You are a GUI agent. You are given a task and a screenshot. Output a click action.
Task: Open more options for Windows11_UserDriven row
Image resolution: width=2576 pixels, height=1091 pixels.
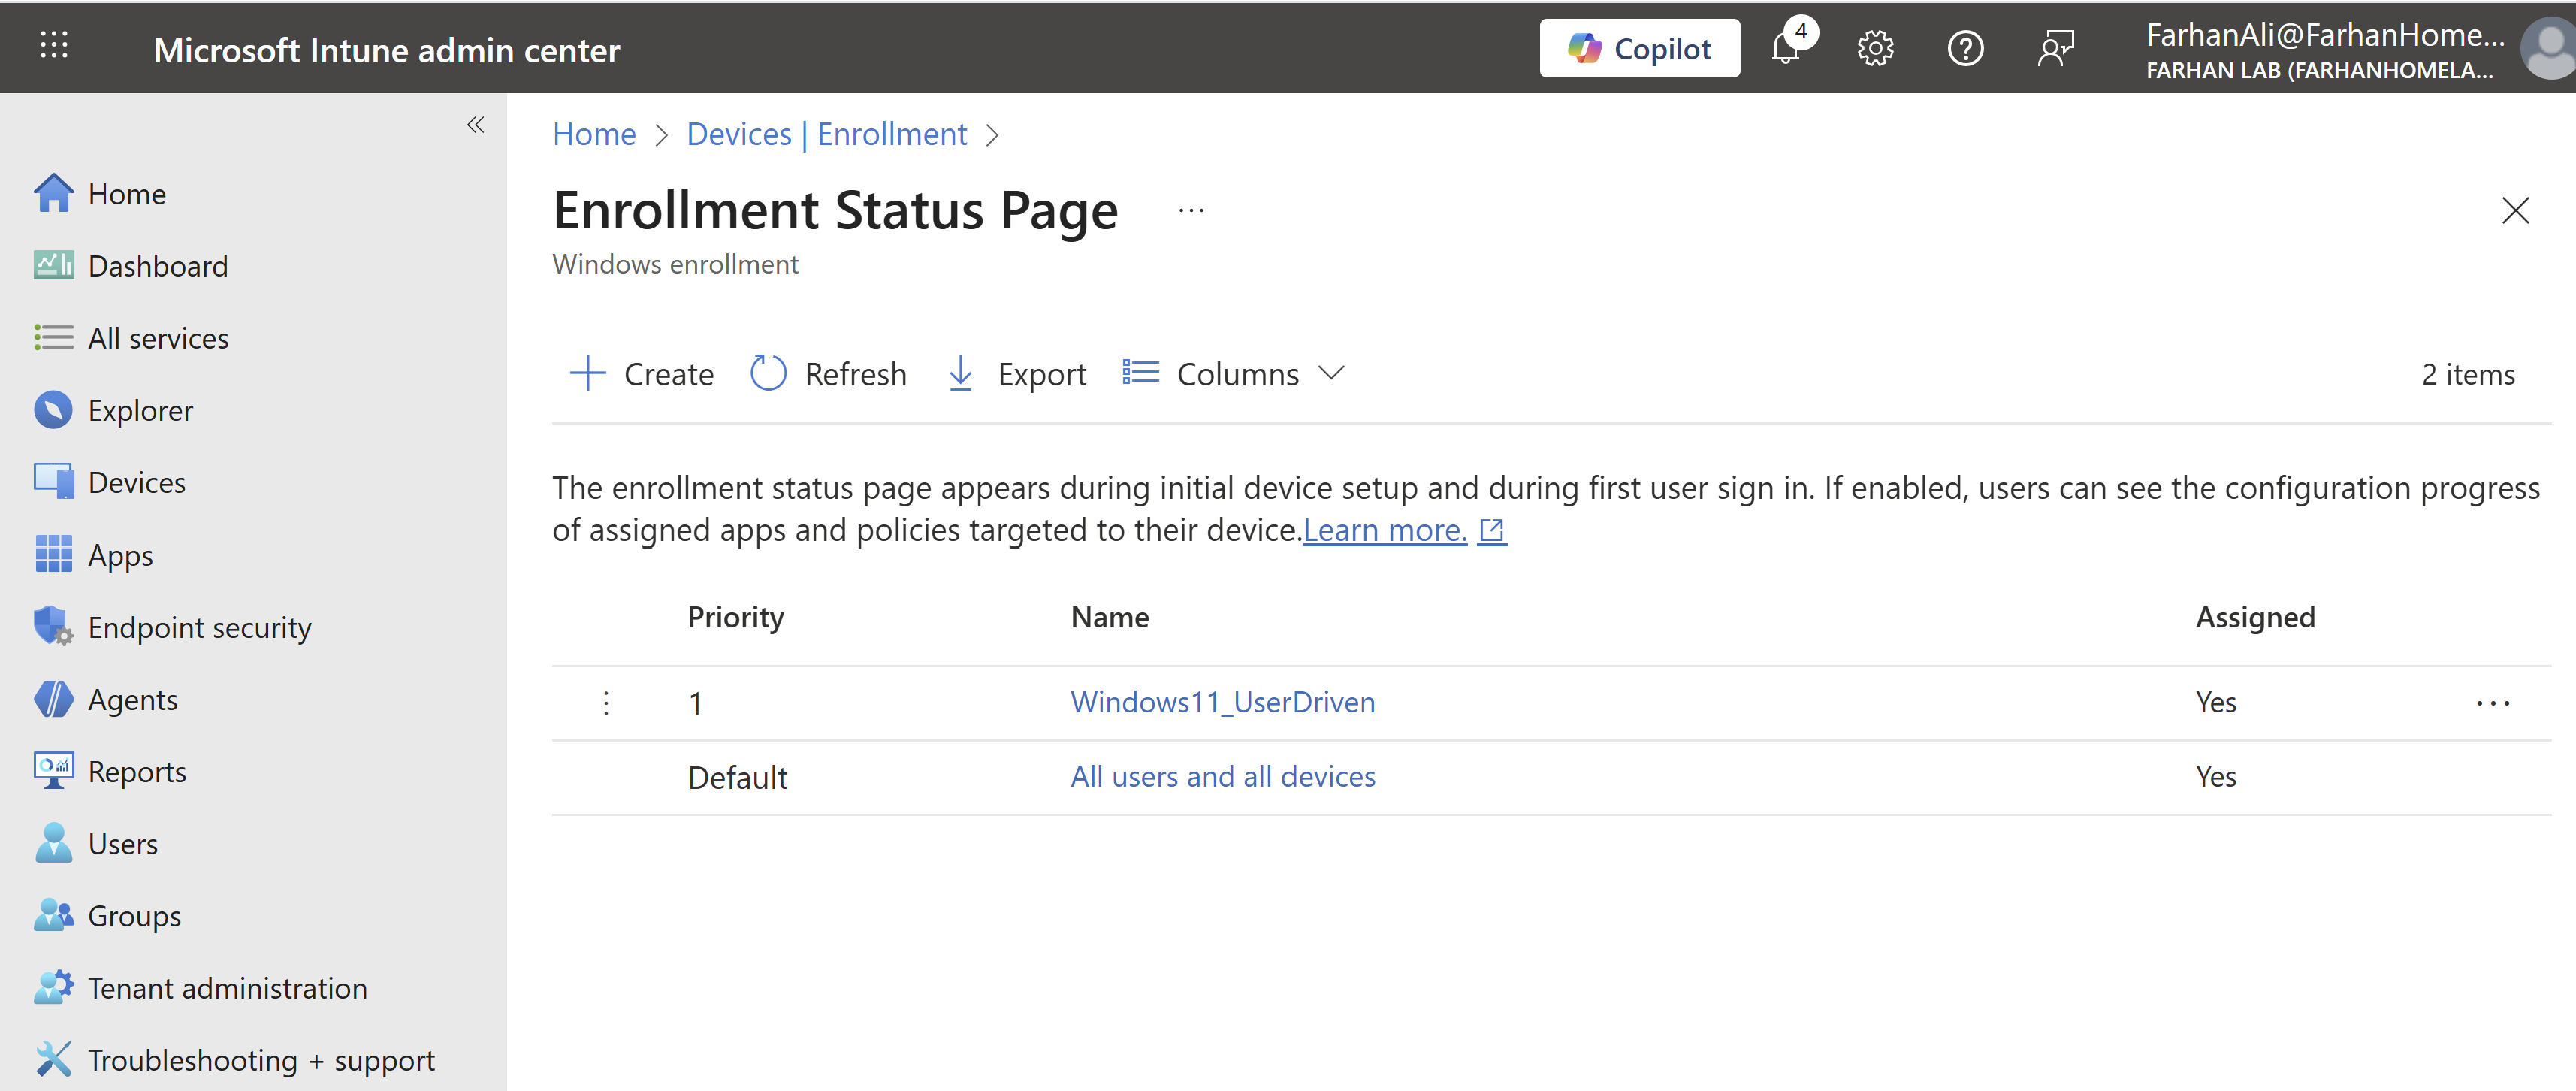[x=2493, y=703]
